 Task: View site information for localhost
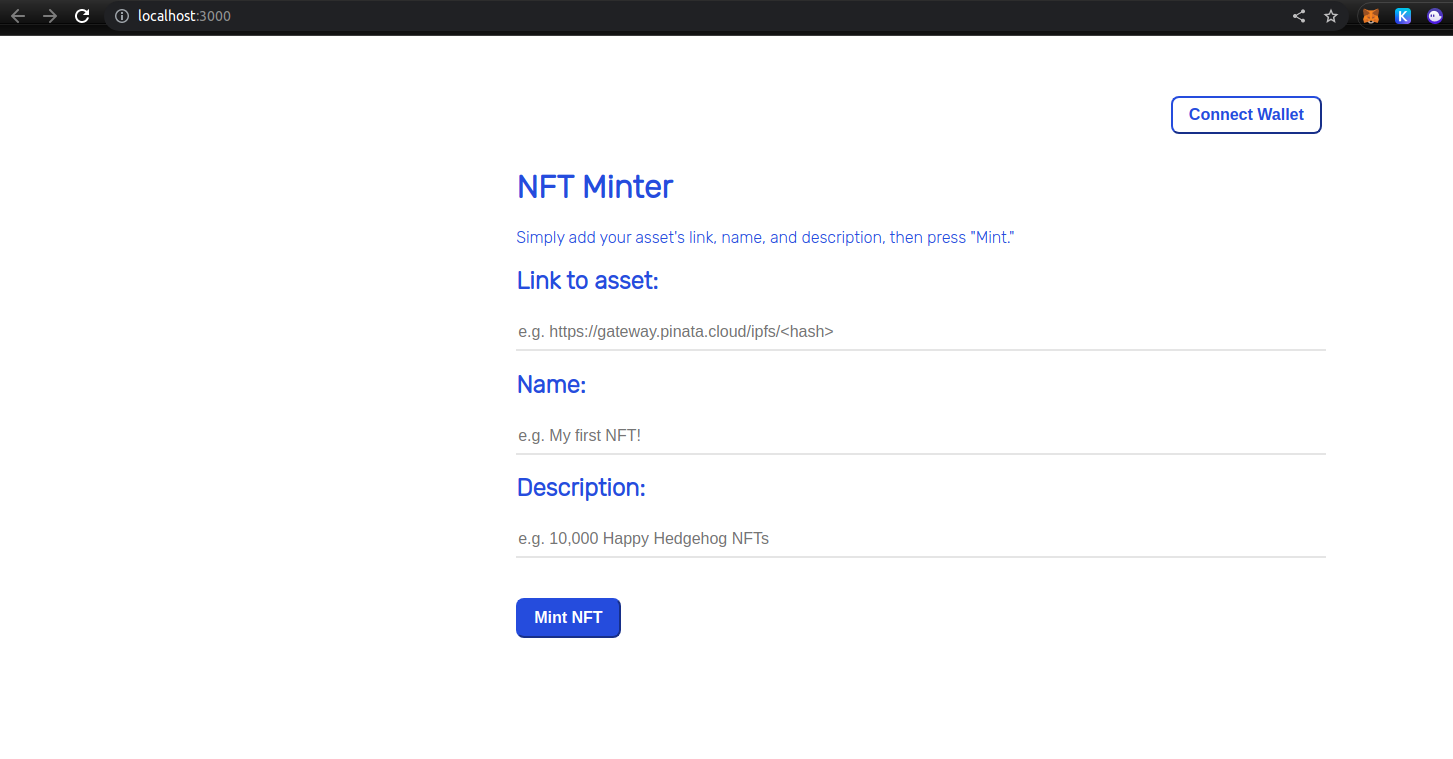tap(122, 16)
